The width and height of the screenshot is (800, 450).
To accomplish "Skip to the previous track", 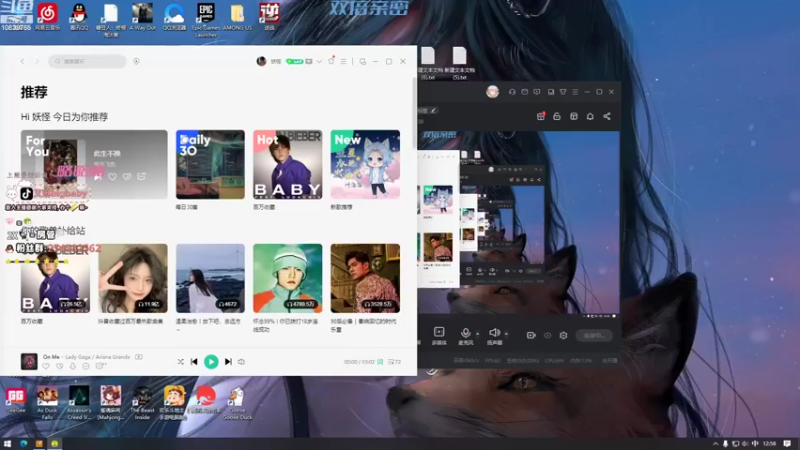I will point(194,362).
